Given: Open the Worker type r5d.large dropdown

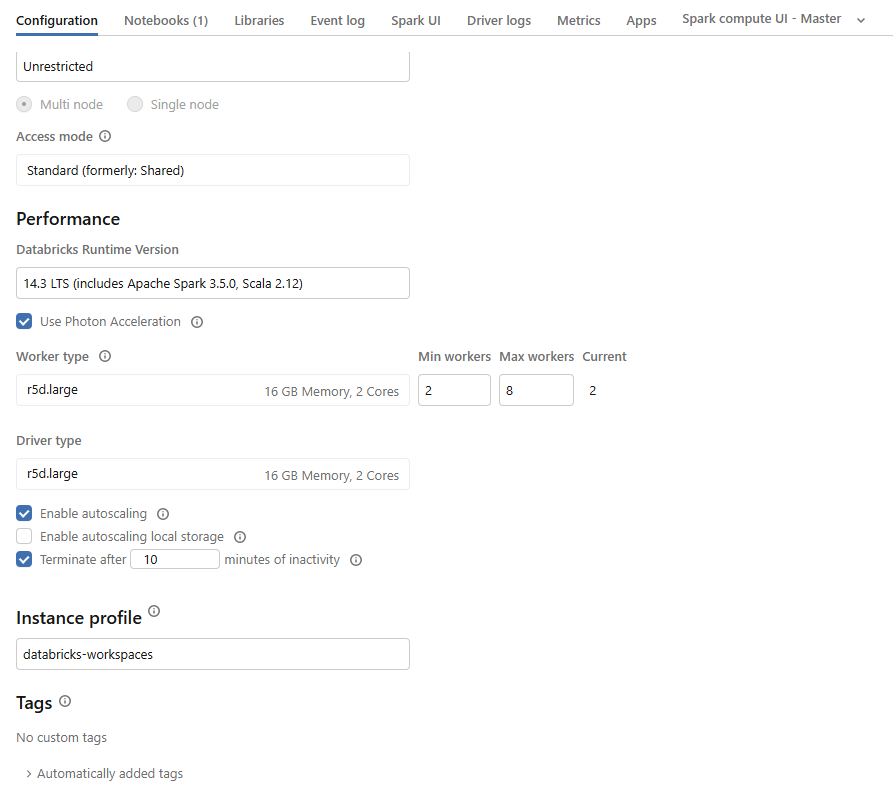Looking at the screenshot, I should [213, 391].
